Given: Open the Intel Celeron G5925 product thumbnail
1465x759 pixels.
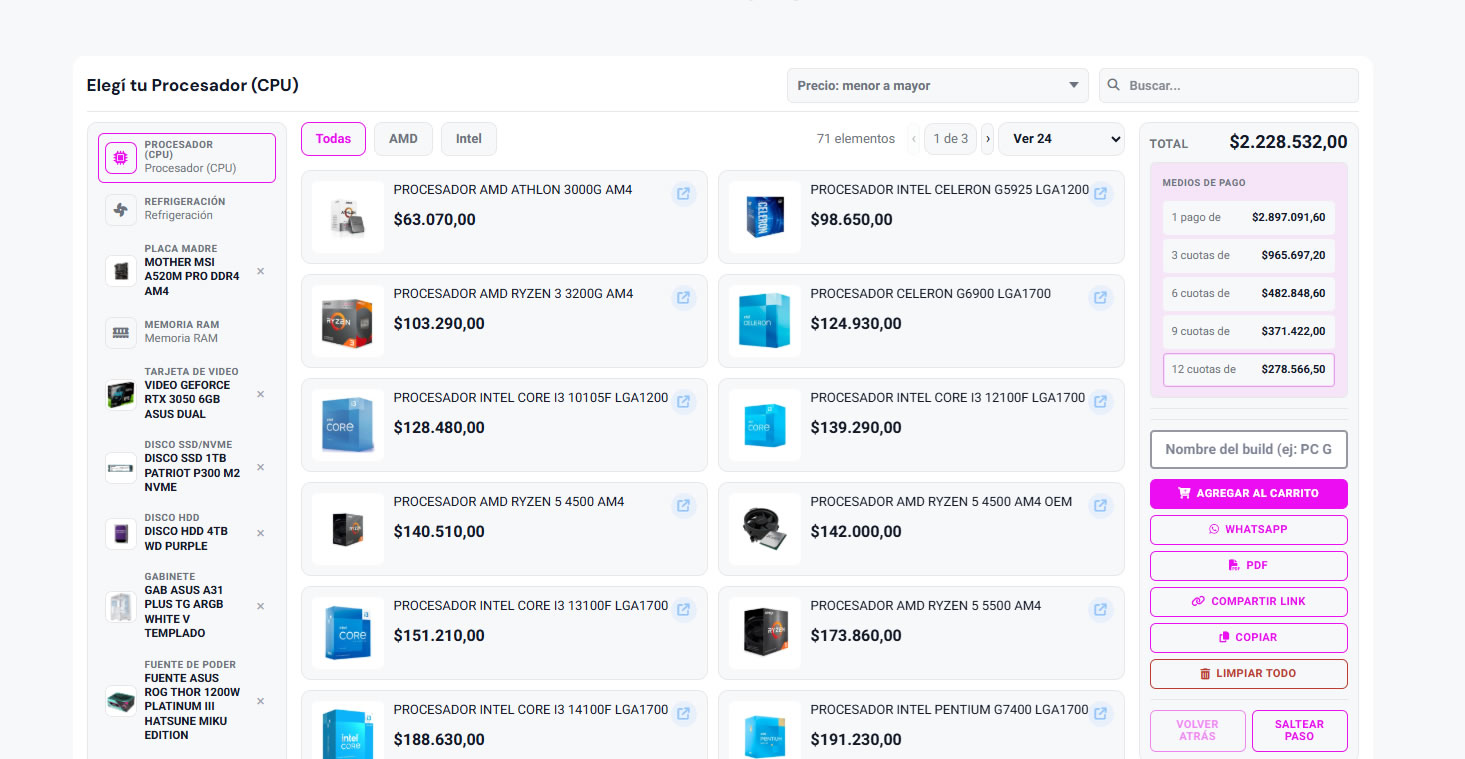Looking at the screenshot, I should tap(764, 217).
